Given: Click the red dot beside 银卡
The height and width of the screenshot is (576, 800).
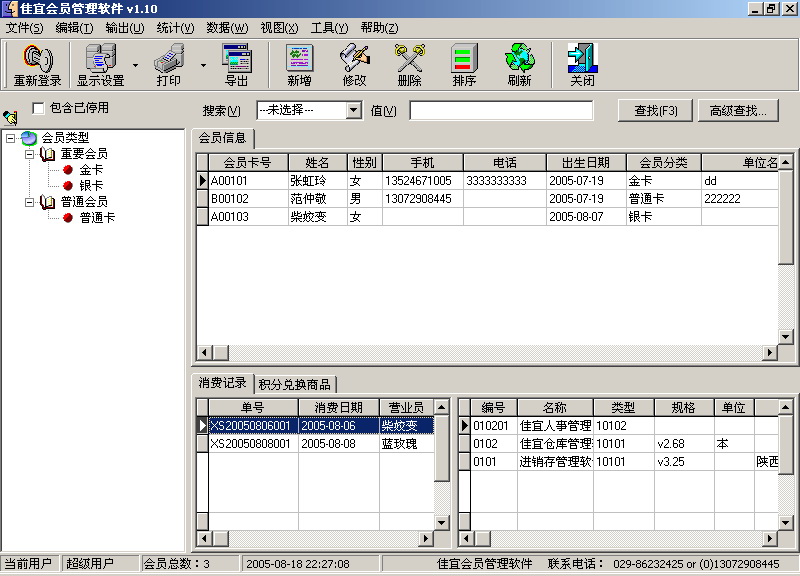Looking at the screenshot, I should [68, 186].
